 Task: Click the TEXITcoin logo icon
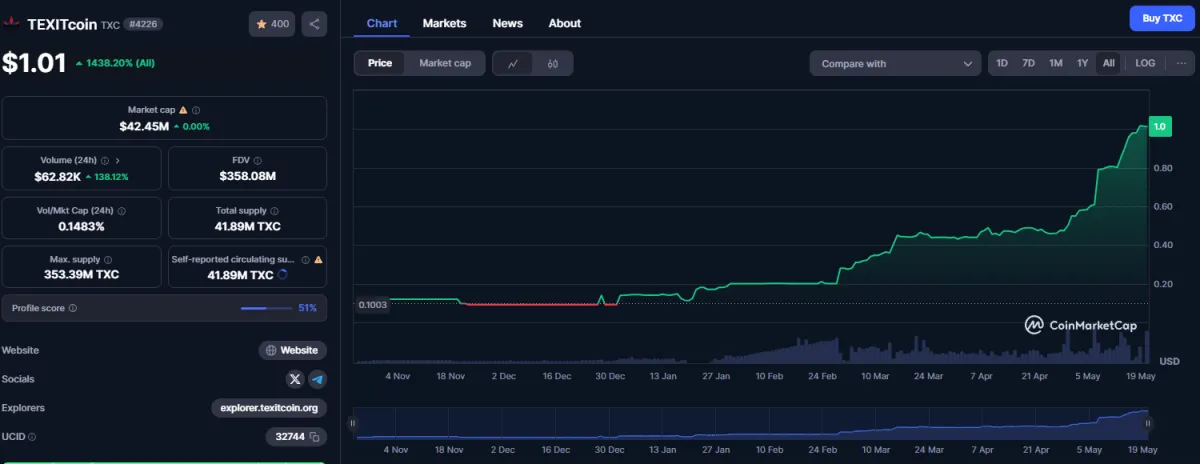click(x=12, y=24)
